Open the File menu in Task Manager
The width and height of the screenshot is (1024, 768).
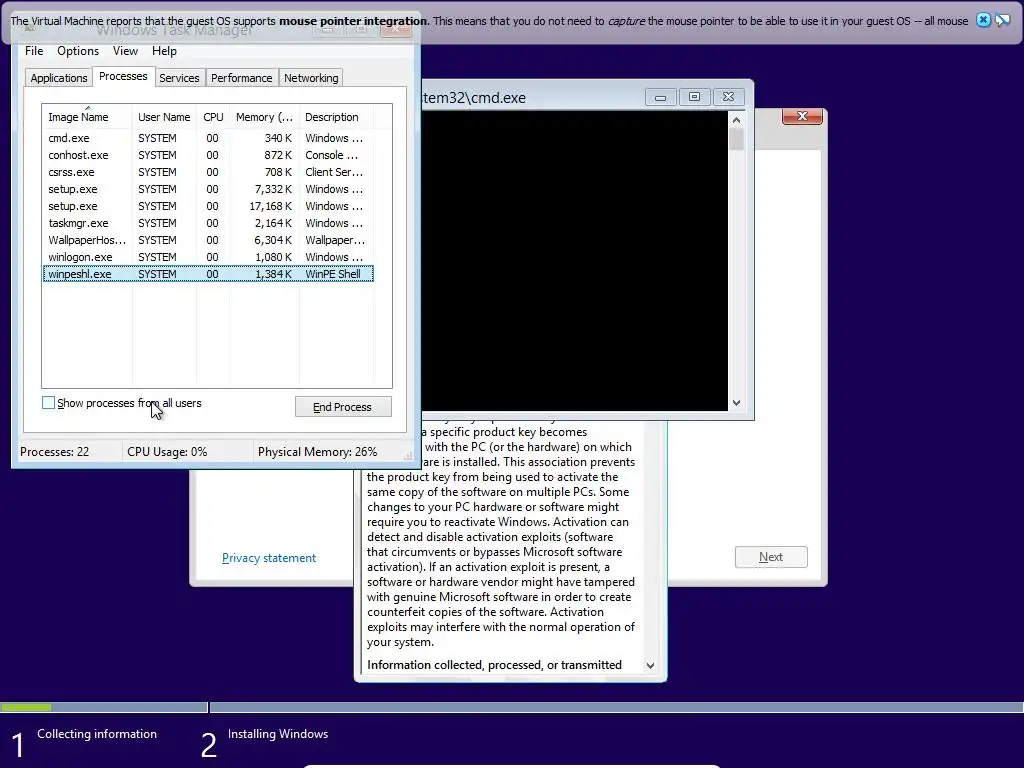34,51
